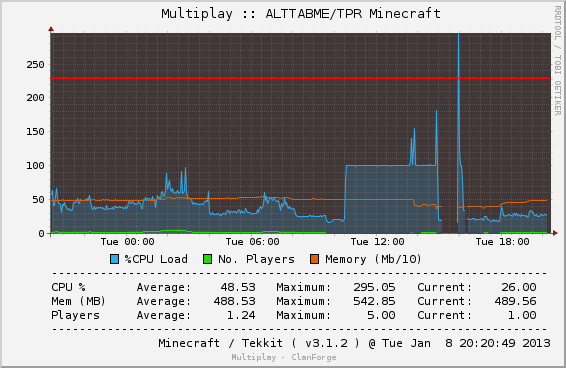Screen dimensions: 566x368
Task: Click the green No. Players legend swatch
Action: click(208, 259)
